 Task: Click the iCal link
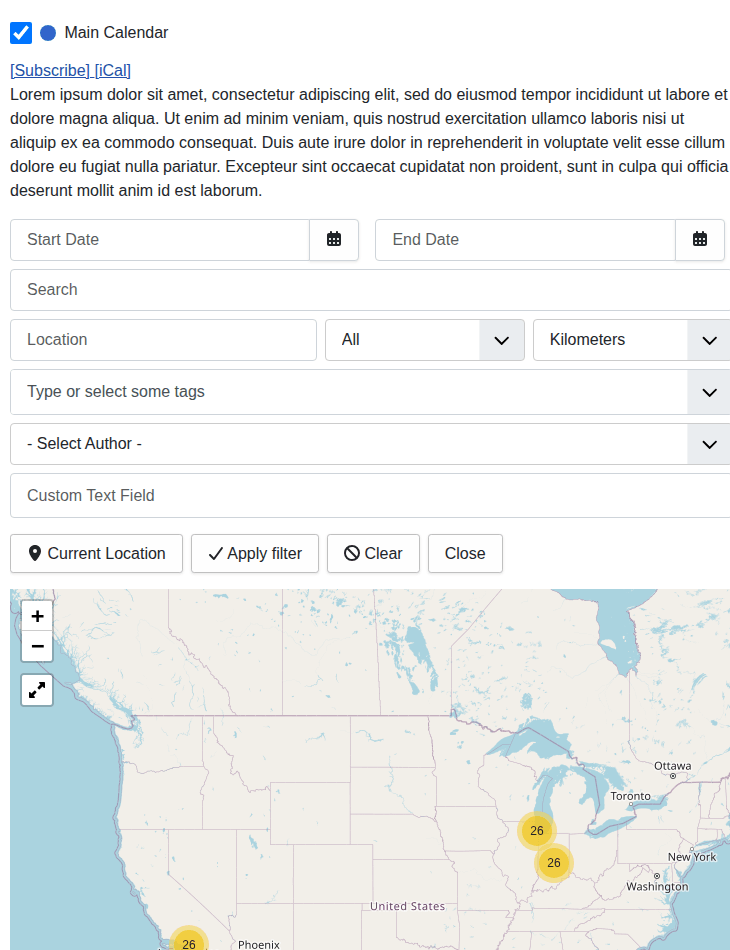coord(113,70)
